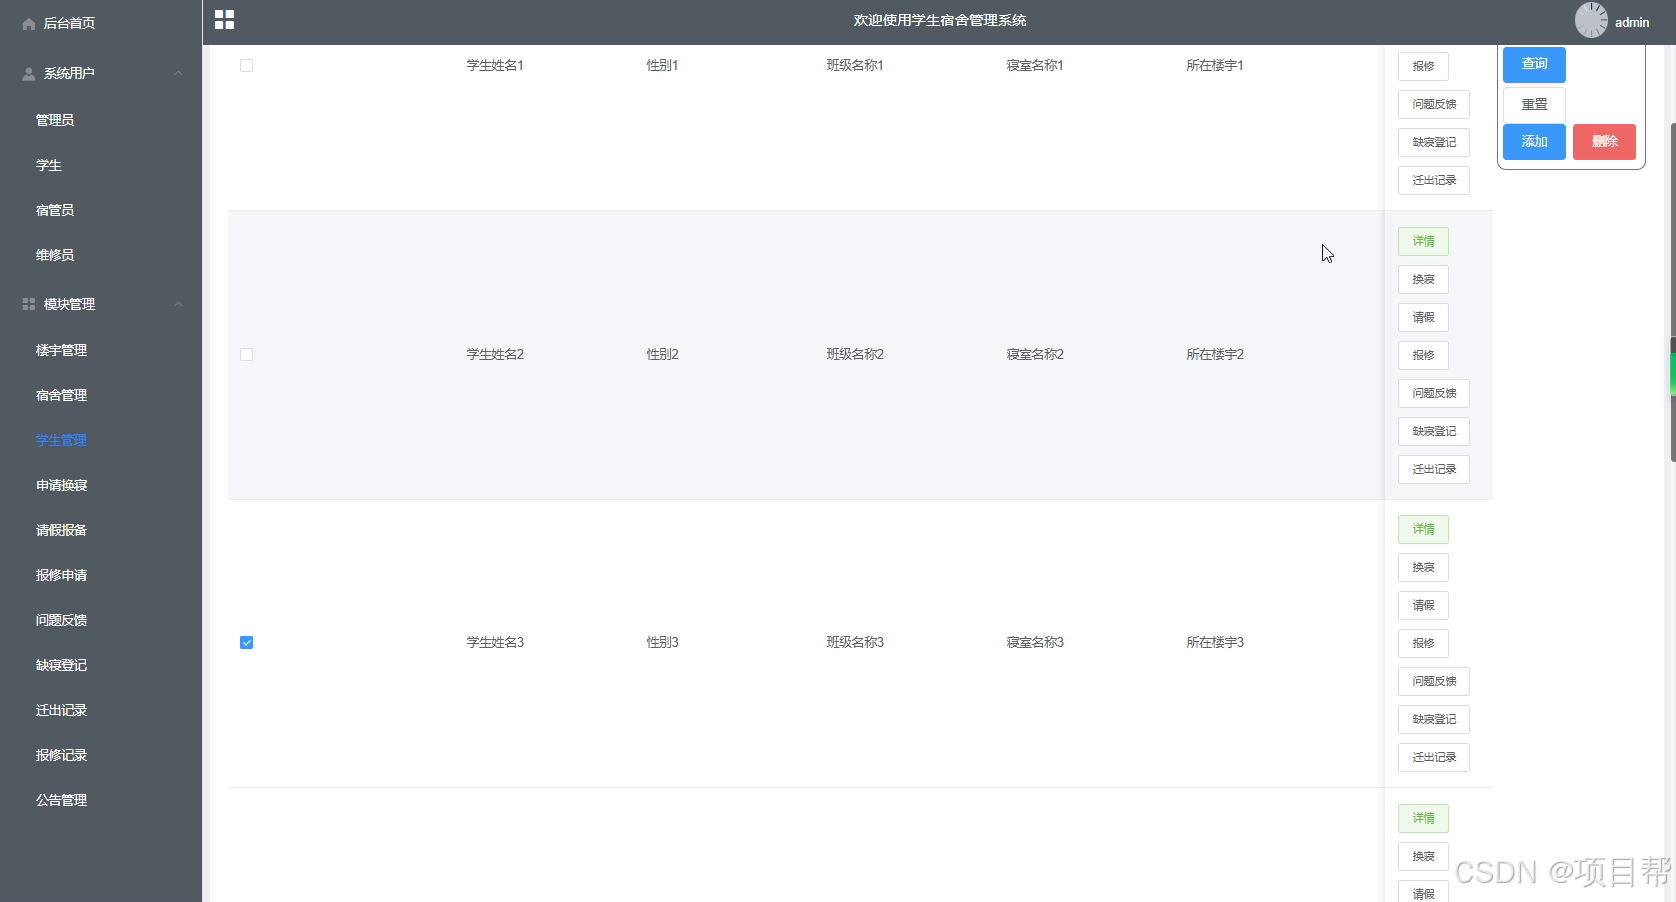Screen dimensions: 1676x902
Task: Open 公告管理 in the sidebar
Action: [x=61, y=800]
